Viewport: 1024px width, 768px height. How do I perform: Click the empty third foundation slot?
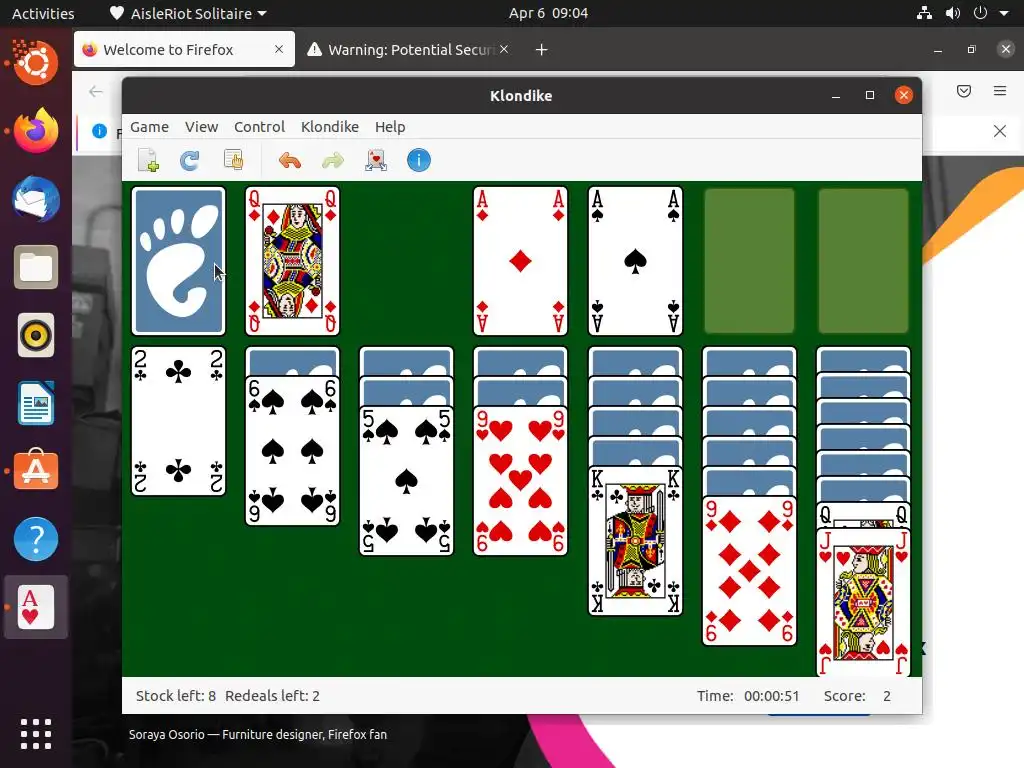coord(749,261)
